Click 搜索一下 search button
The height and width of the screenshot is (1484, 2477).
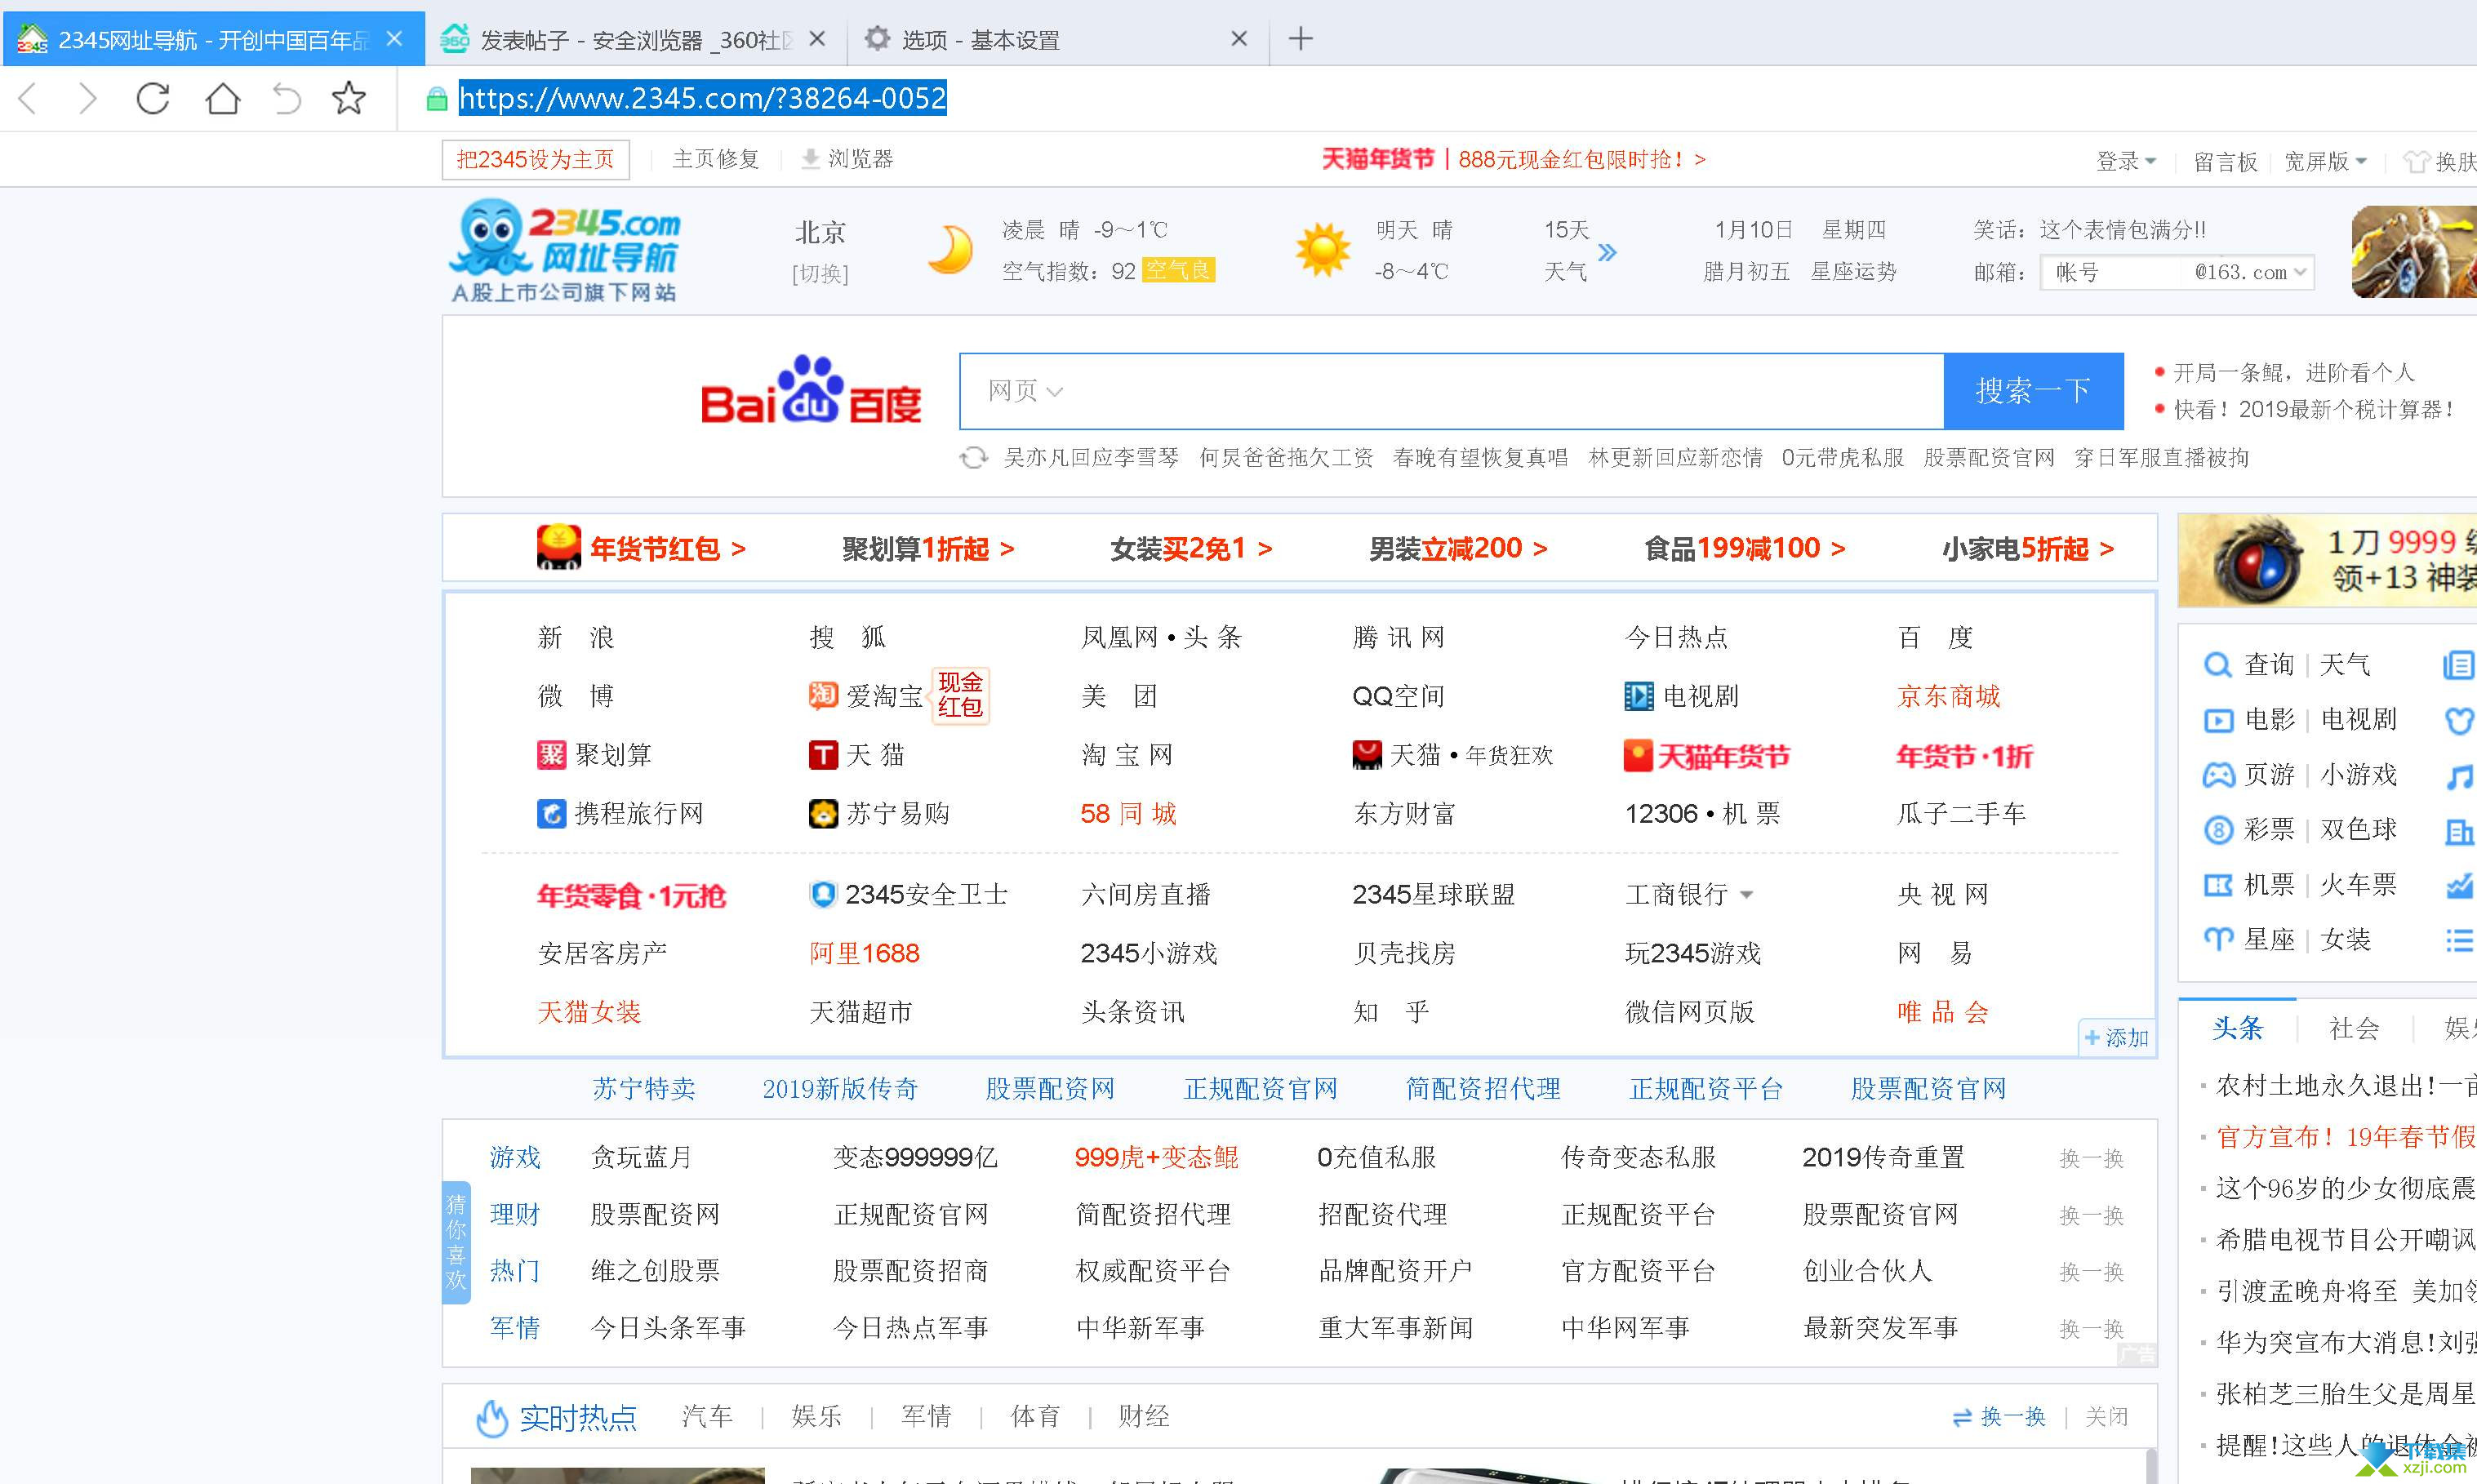2033,391
